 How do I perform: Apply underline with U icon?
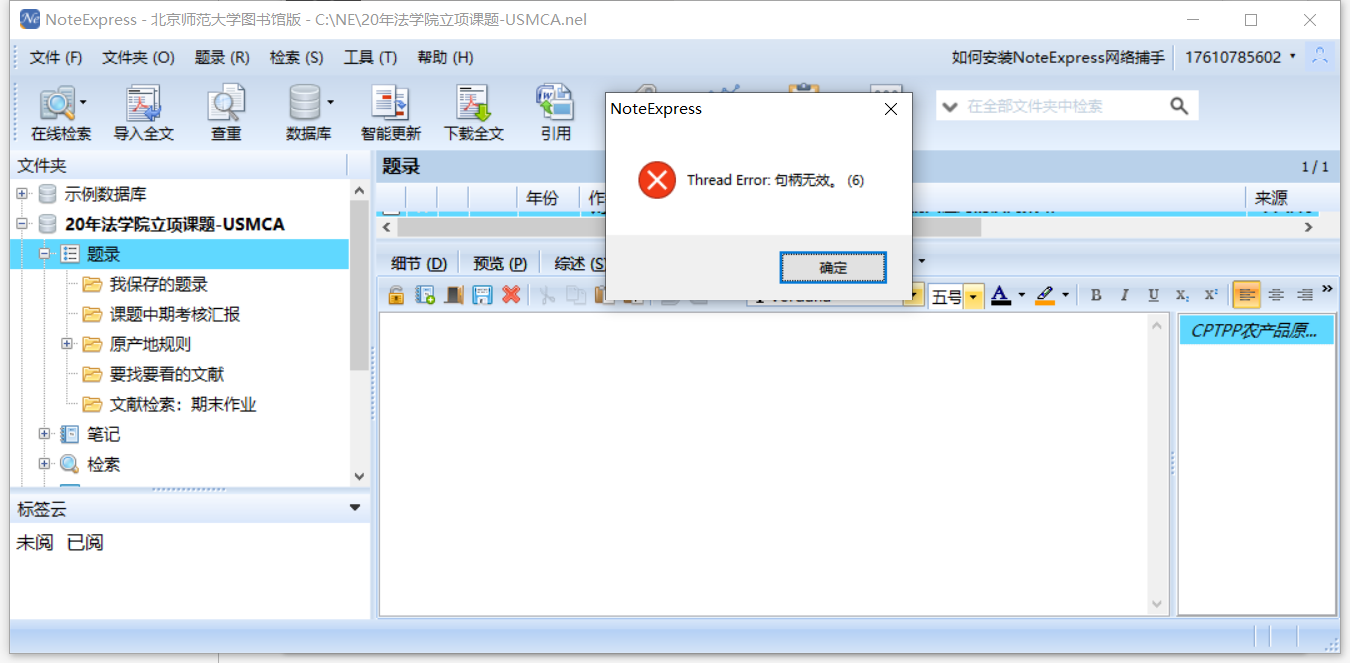tap(1153, 295)
